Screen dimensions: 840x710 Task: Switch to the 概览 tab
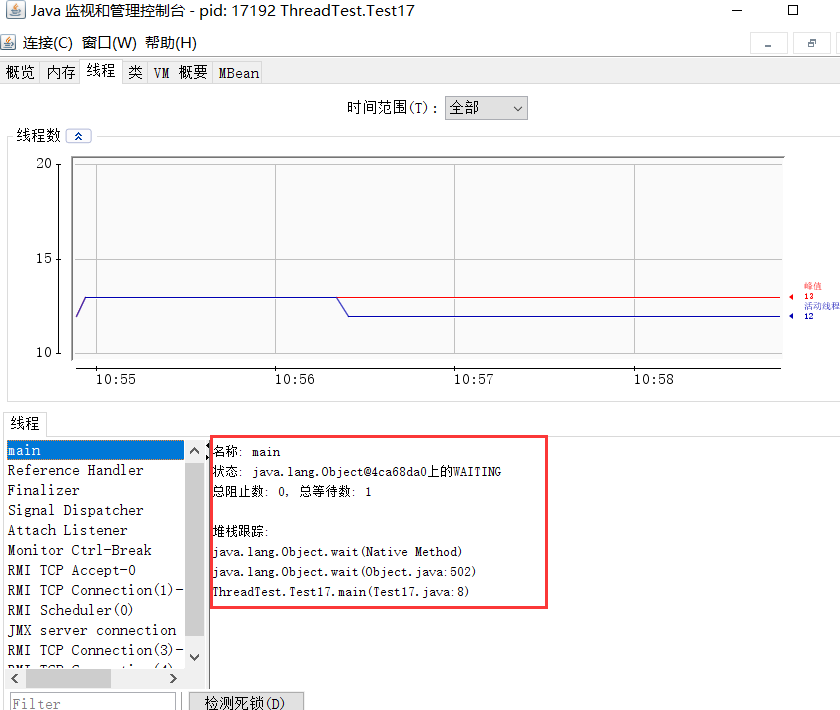[20, 72]
